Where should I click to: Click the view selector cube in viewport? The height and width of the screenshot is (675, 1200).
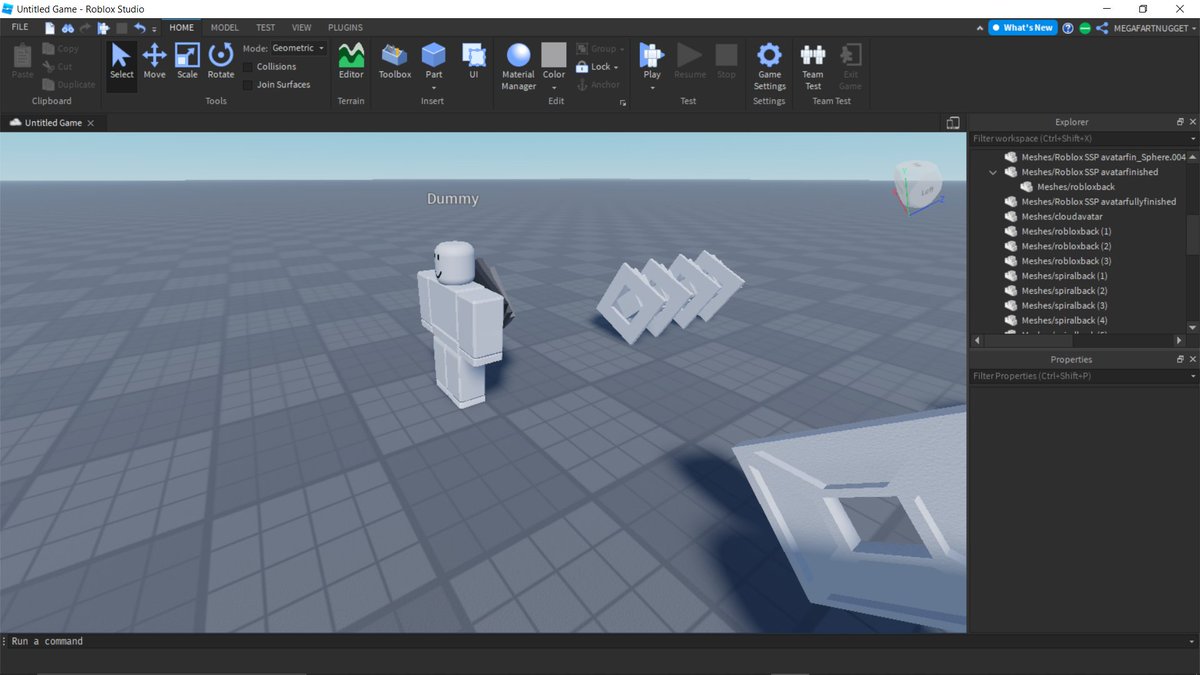(x=916, y=184)
